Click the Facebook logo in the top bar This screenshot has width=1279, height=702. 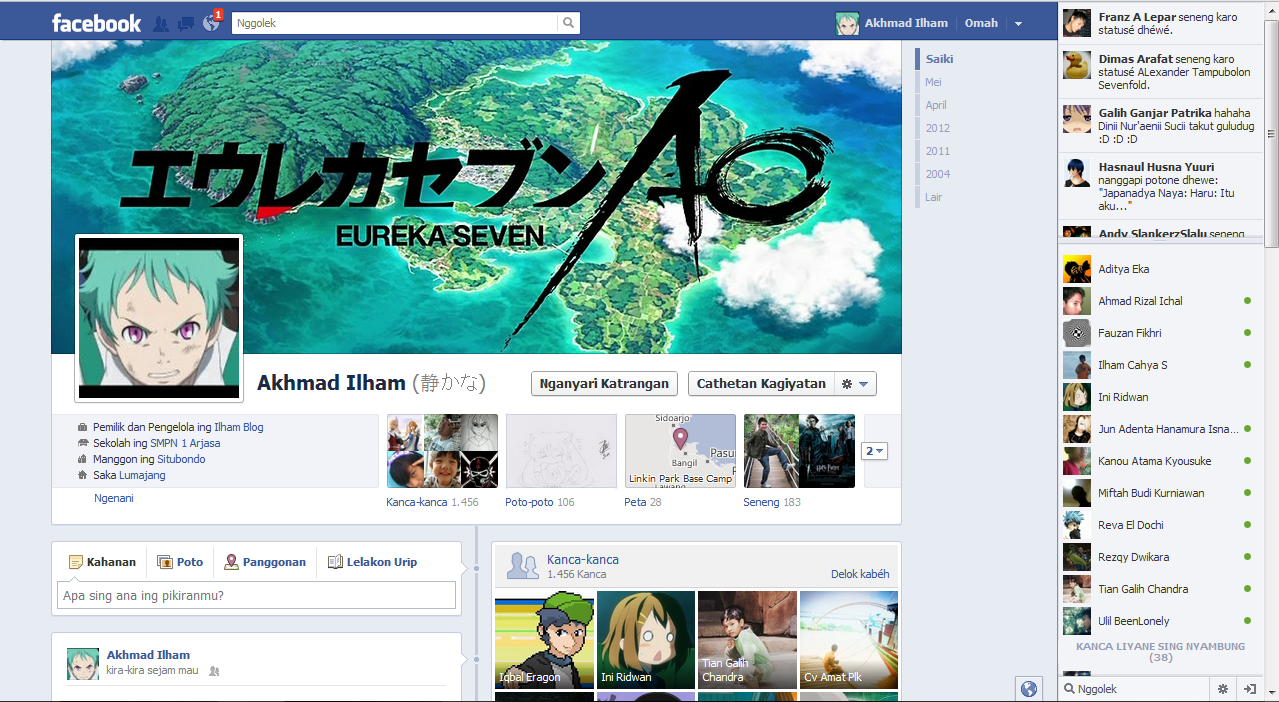[x=96, y=23]
